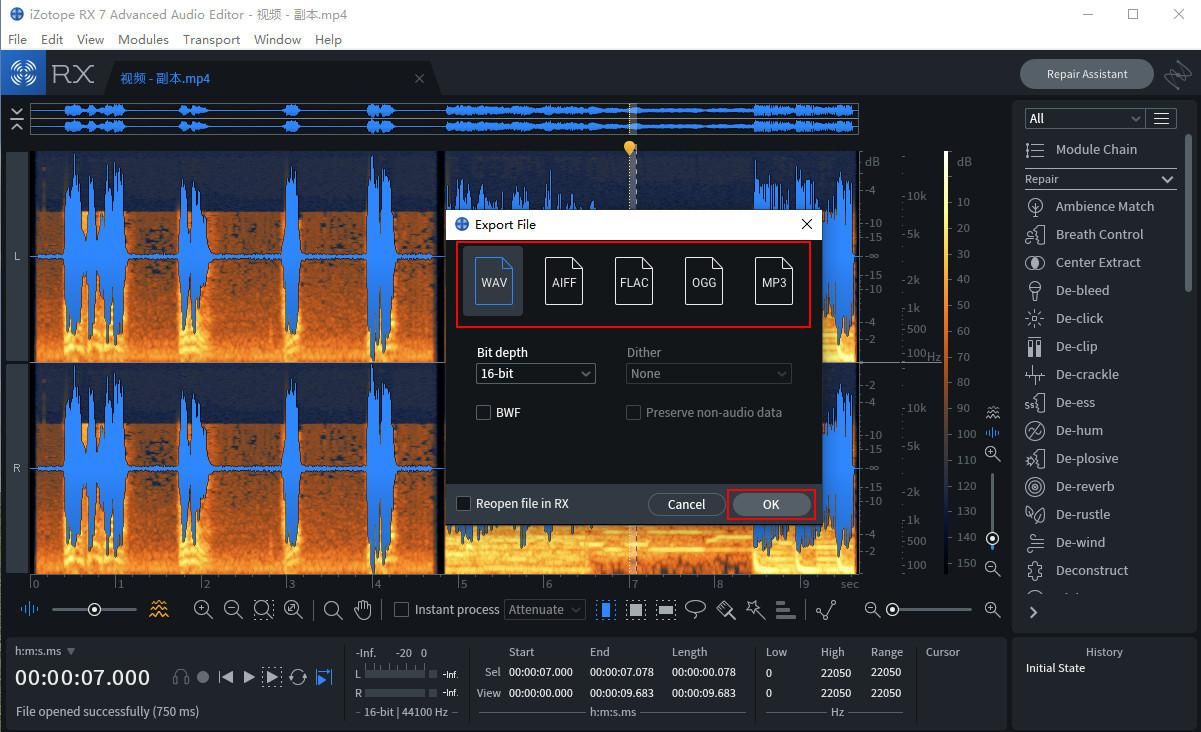Open the View menu

click(x=90, y=39)
